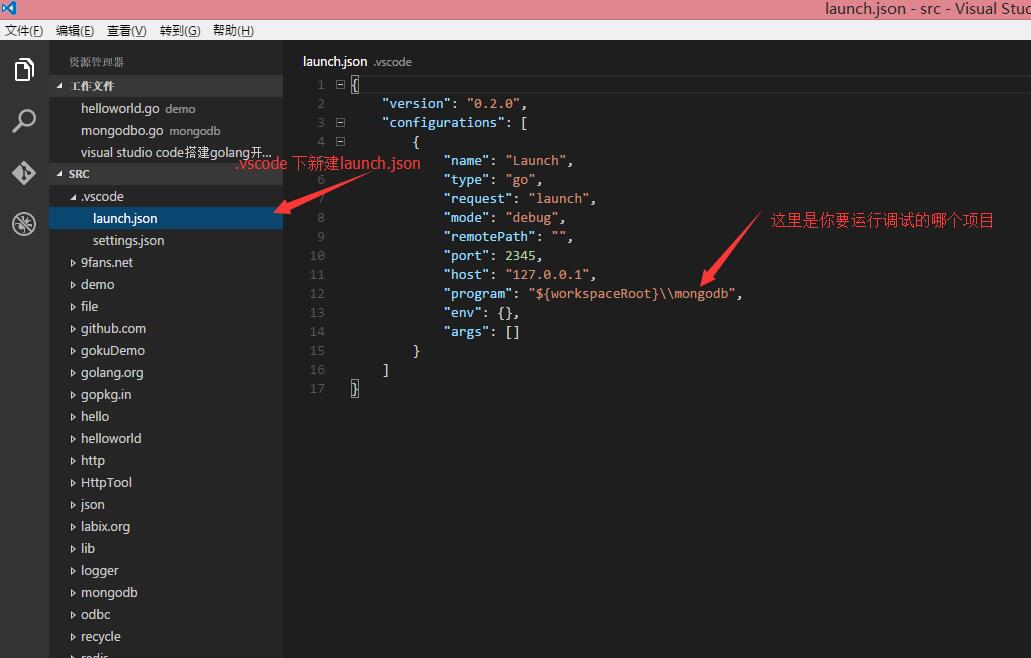Open helloworld.go working file
This screenshot has width=1031, height=658.
click(166, 108)
